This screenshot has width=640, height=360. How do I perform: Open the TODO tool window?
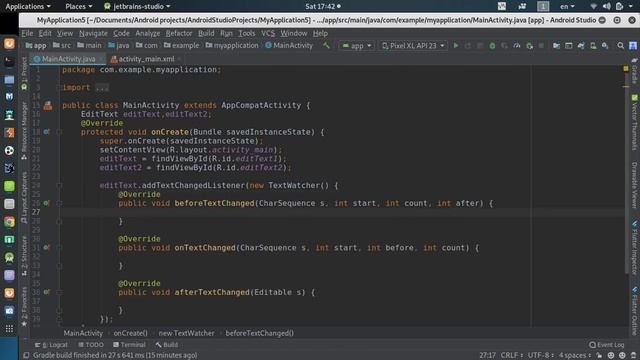click(91, 345)
